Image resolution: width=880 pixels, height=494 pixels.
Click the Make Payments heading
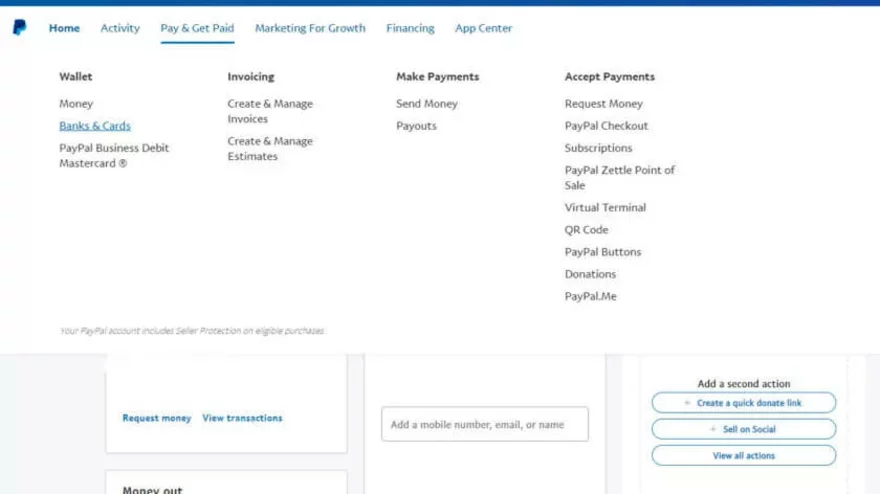tap(438, 77)
